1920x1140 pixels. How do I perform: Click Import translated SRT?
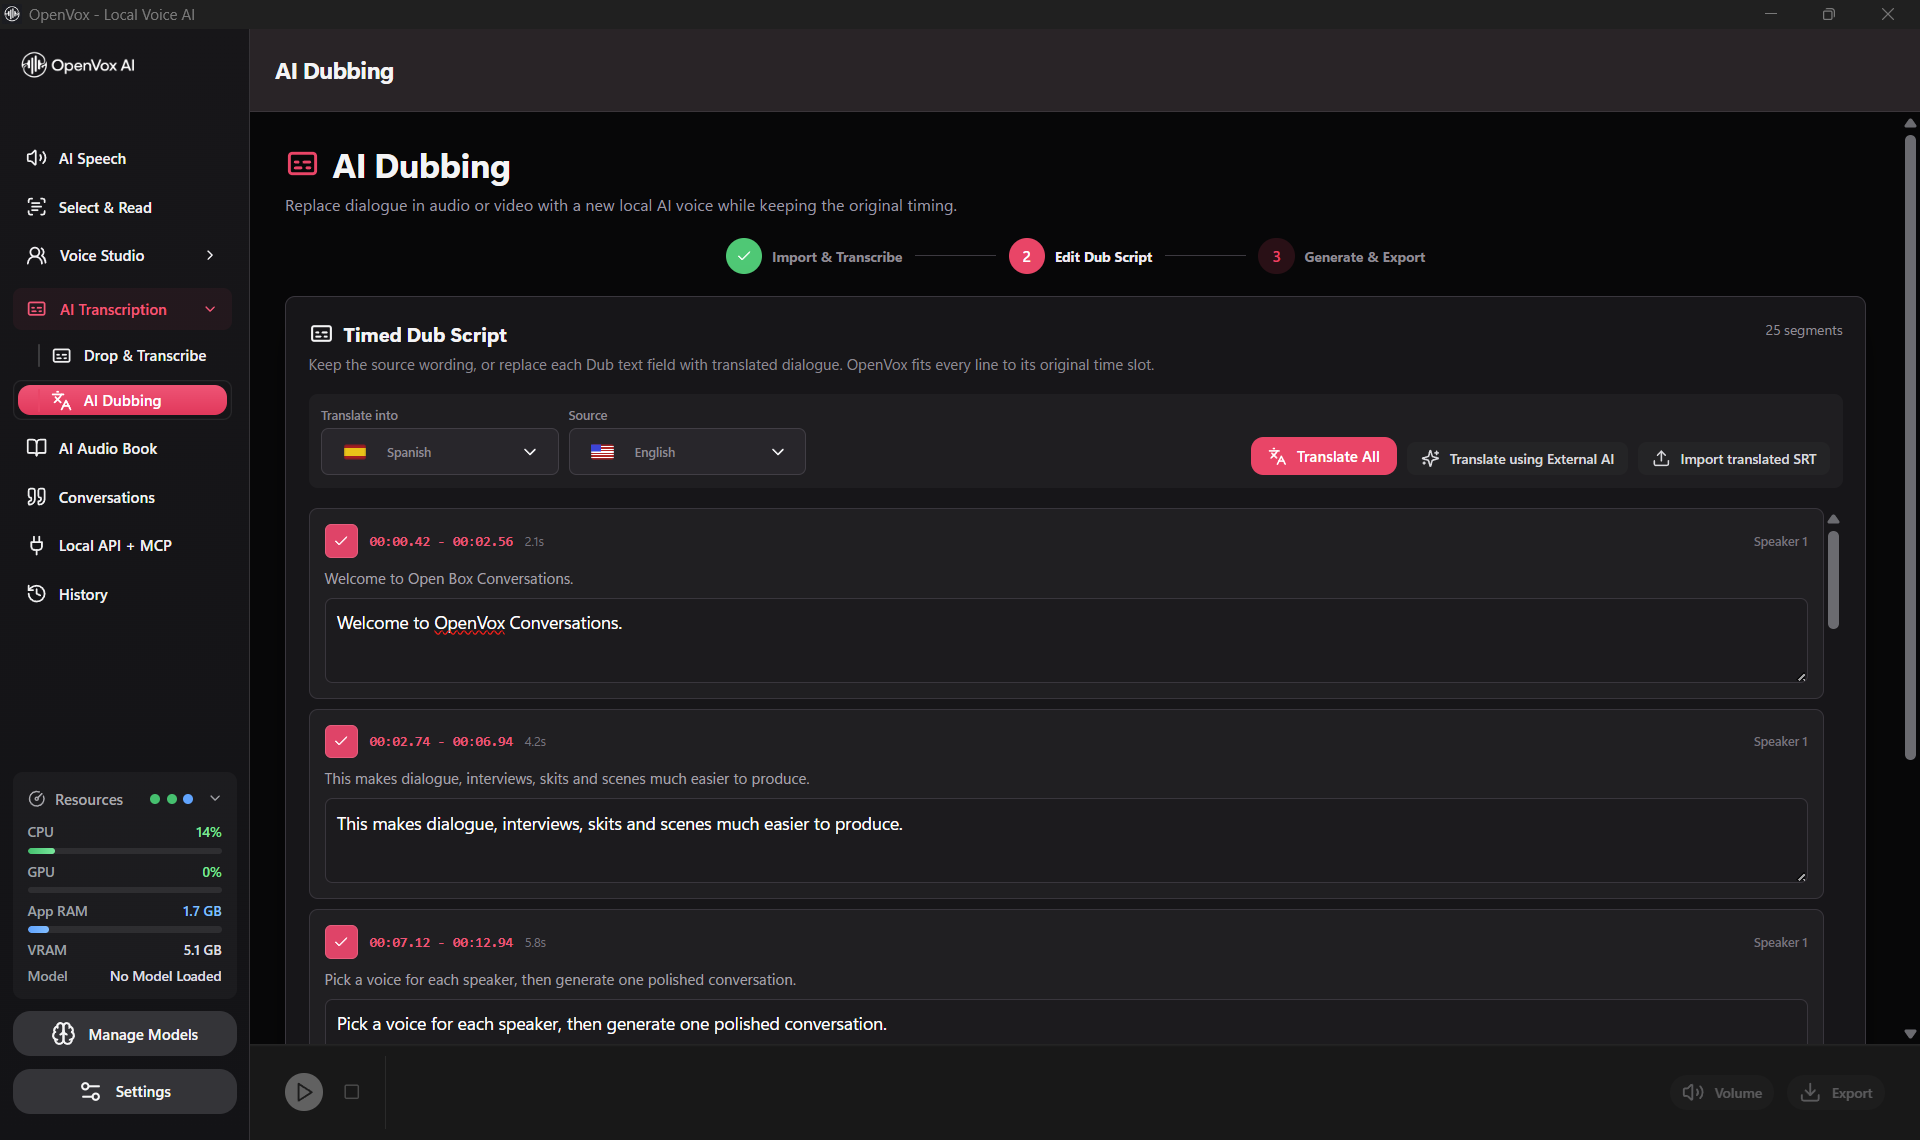pos(1734,459)
